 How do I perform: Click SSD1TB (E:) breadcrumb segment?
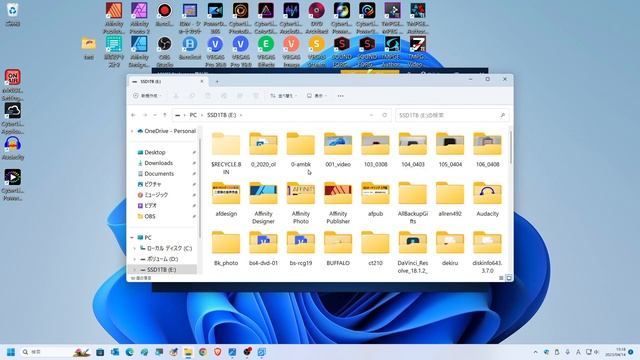tap(222, 116)
